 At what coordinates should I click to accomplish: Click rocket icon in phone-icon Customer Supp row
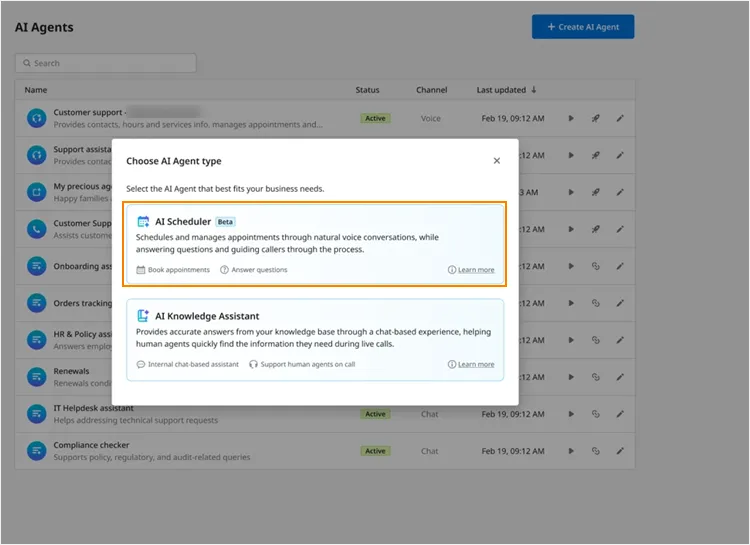click(x=596, y=229)
